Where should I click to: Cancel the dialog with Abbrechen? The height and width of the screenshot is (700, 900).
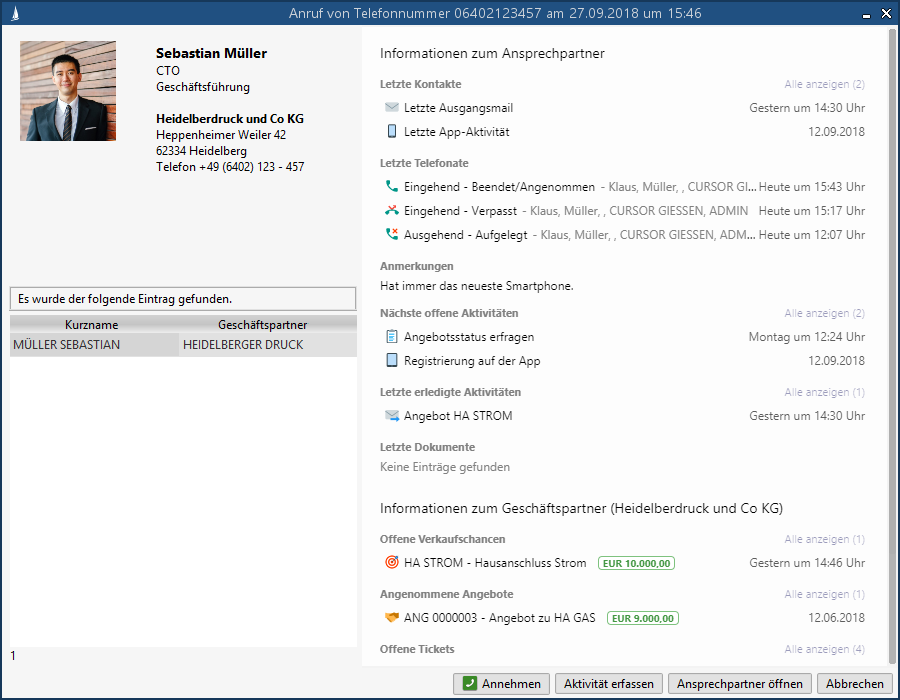pyautogui.click(x=853, y=684)
